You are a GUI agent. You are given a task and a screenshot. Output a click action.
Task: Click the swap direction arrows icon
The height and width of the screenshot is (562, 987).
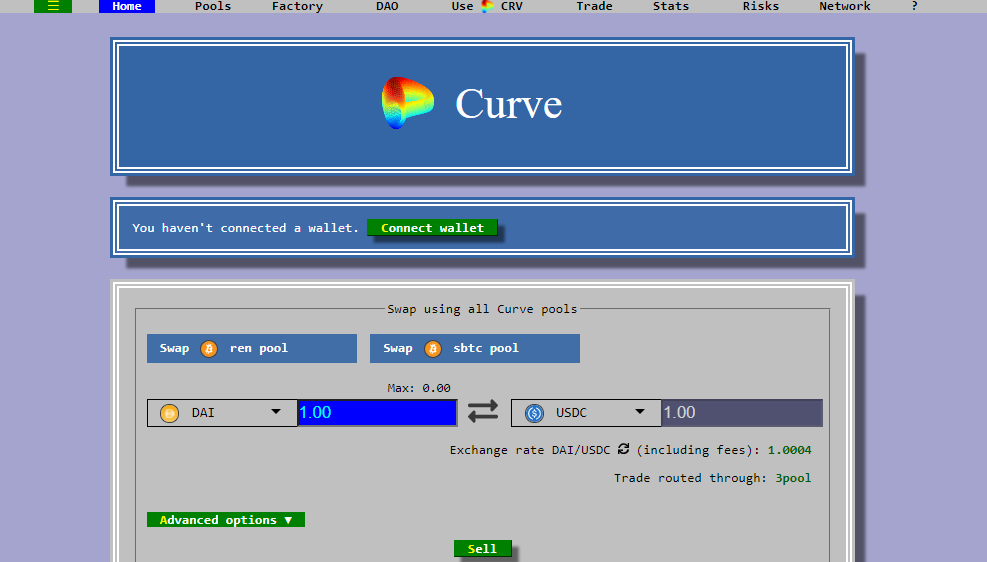coord(483,412)
